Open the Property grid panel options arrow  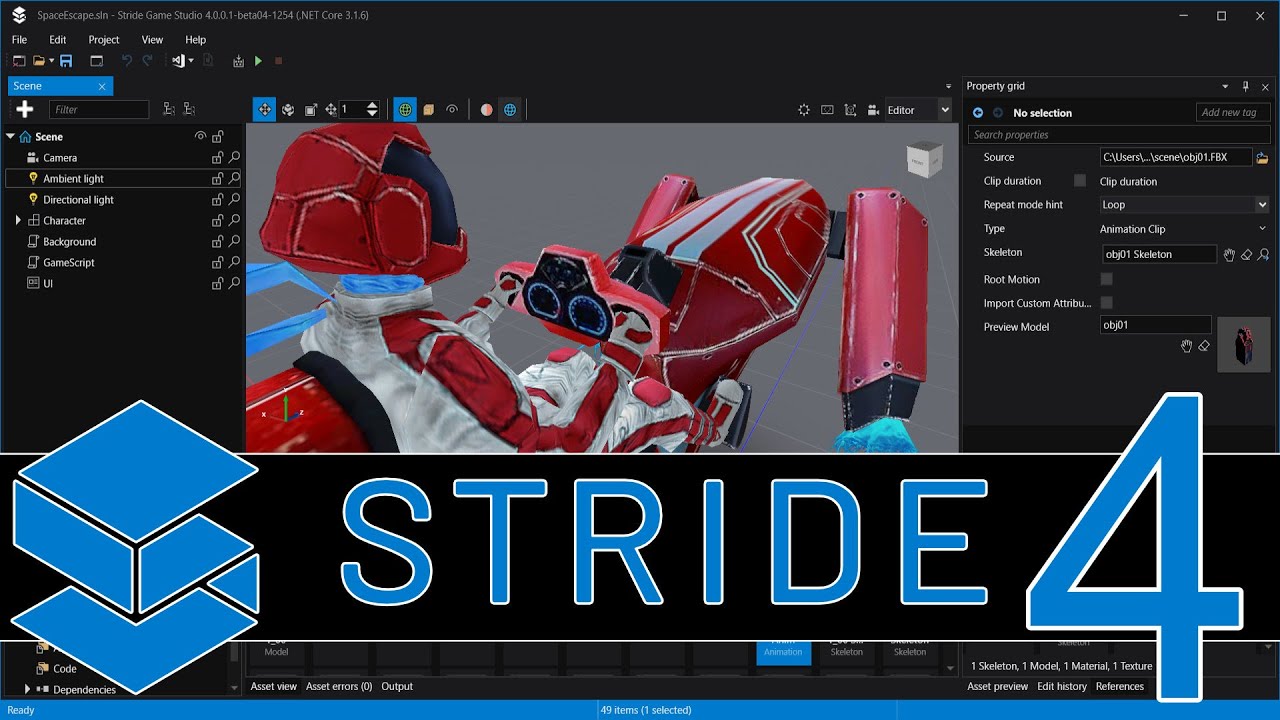[x=1225, y=86]
